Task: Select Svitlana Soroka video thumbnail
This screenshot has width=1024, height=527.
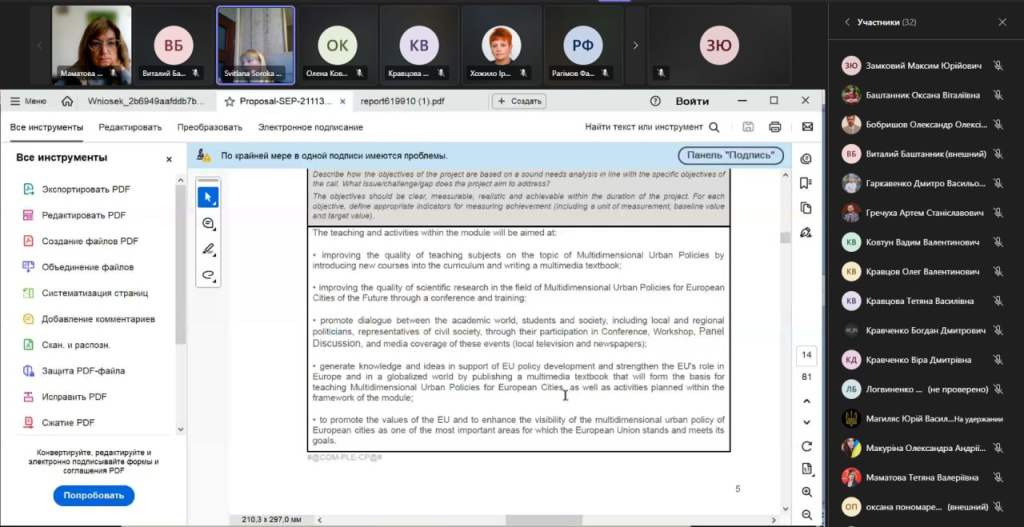Action: pyautogui.click(x=255, y=46)
